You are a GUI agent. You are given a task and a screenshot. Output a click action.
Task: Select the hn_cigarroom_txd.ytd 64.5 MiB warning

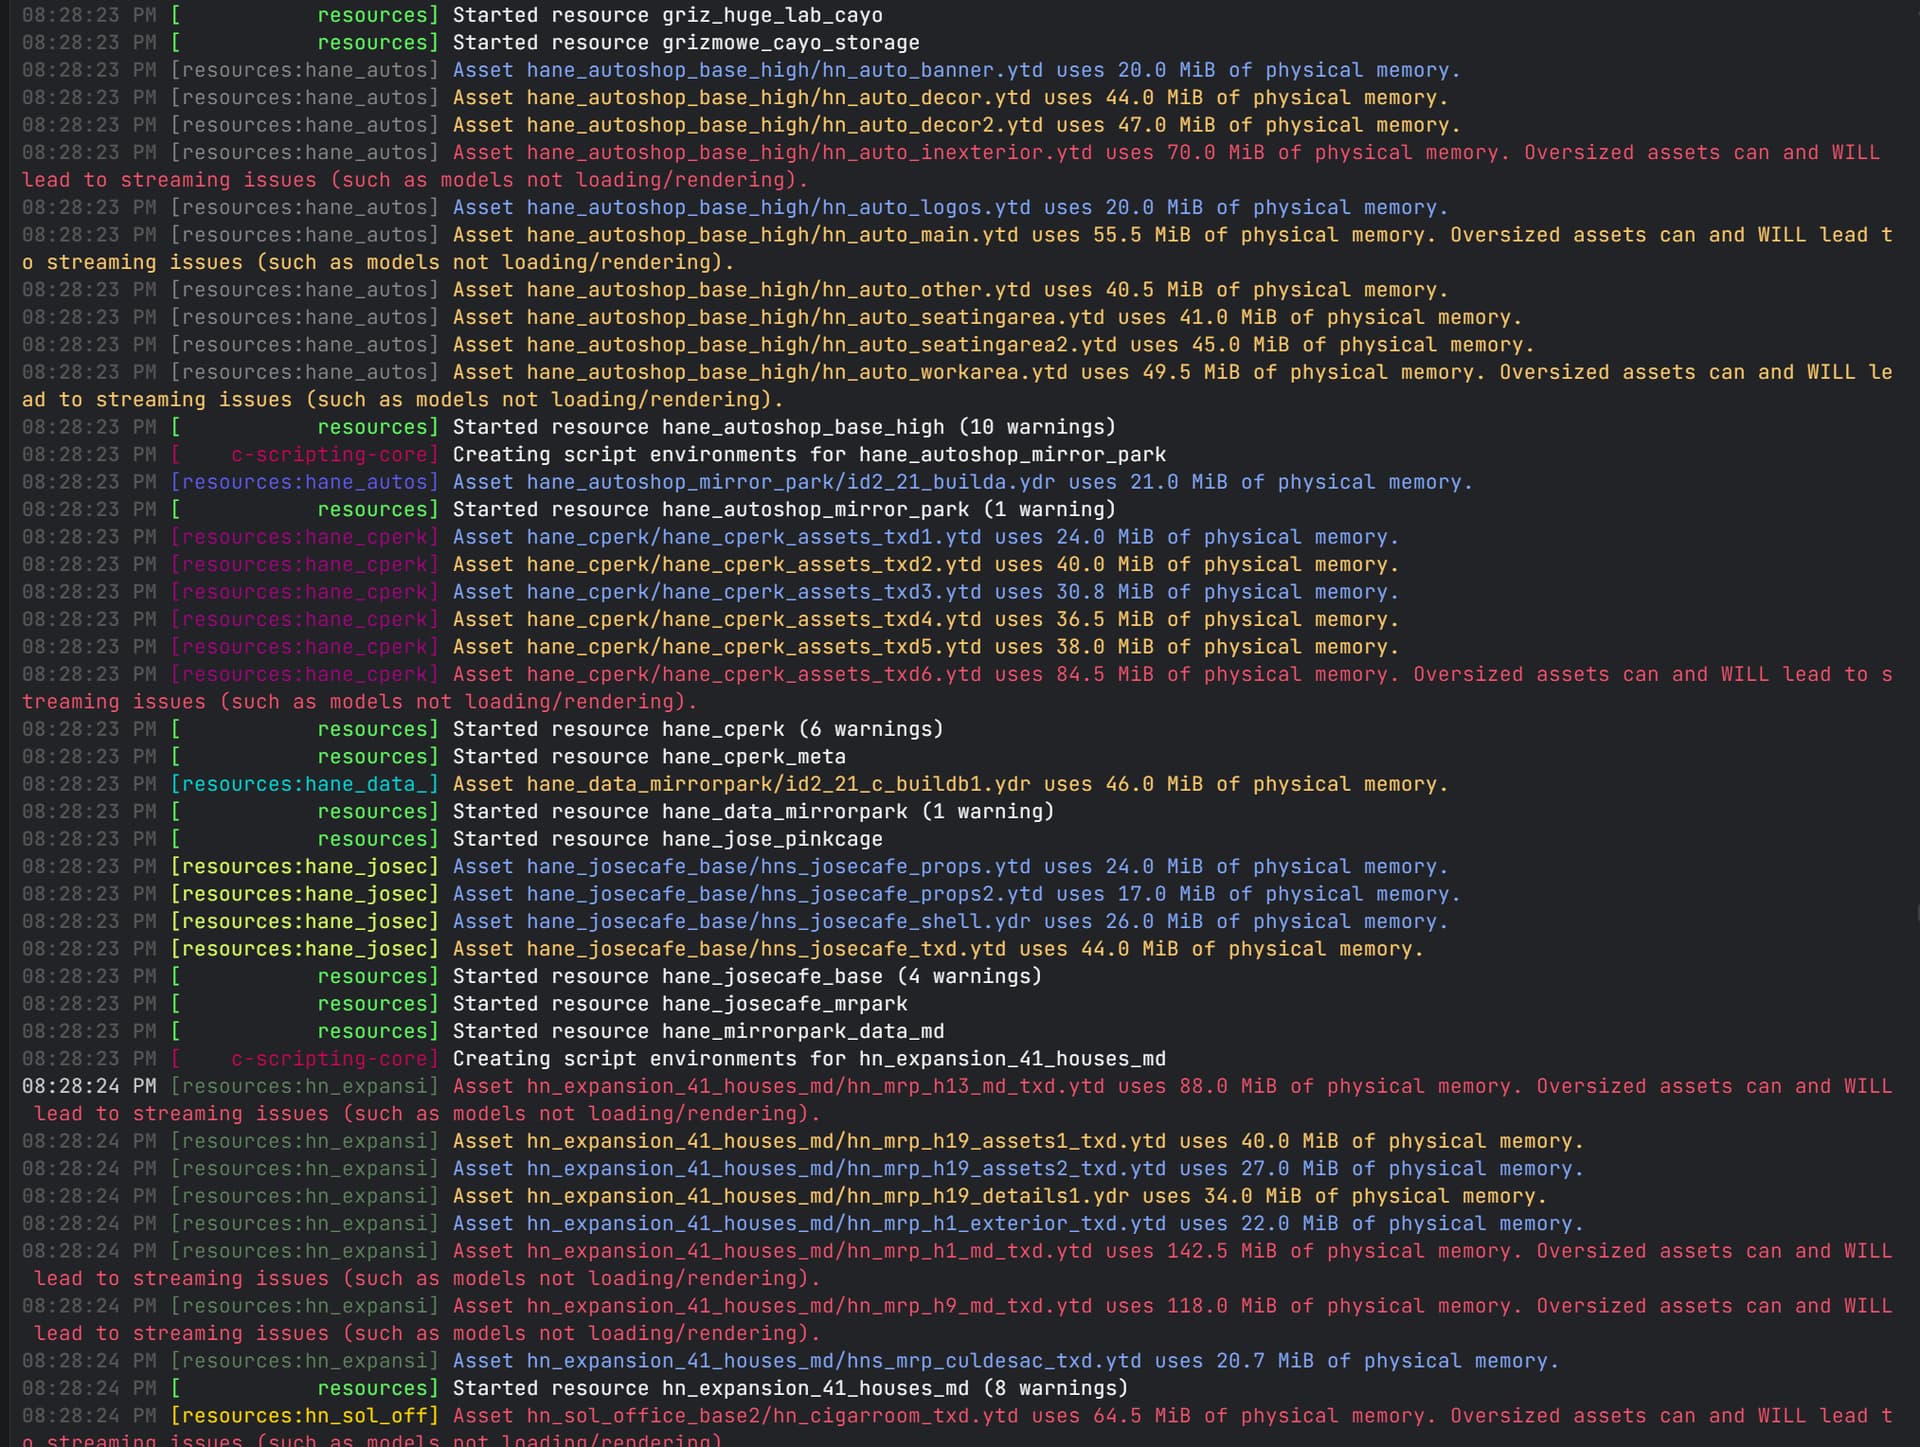coord(957,1427)
